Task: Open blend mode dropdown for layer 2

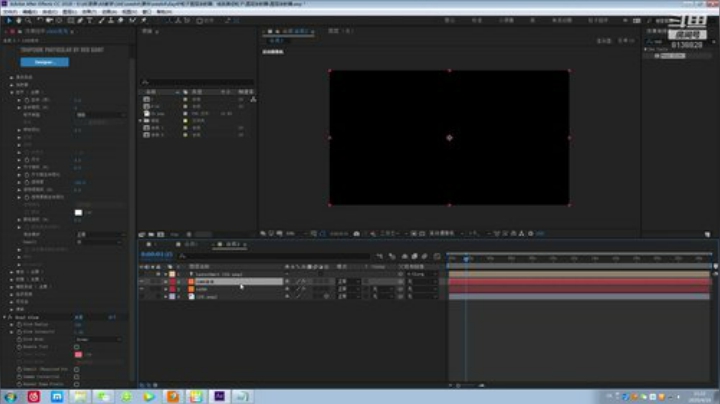Action: (348, 281)
